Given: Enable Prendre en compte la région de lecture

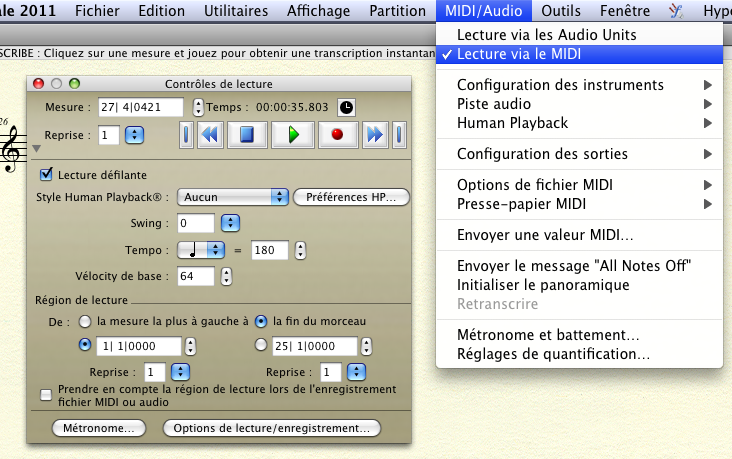Looking at the screenshot, I should coord(46,395).
